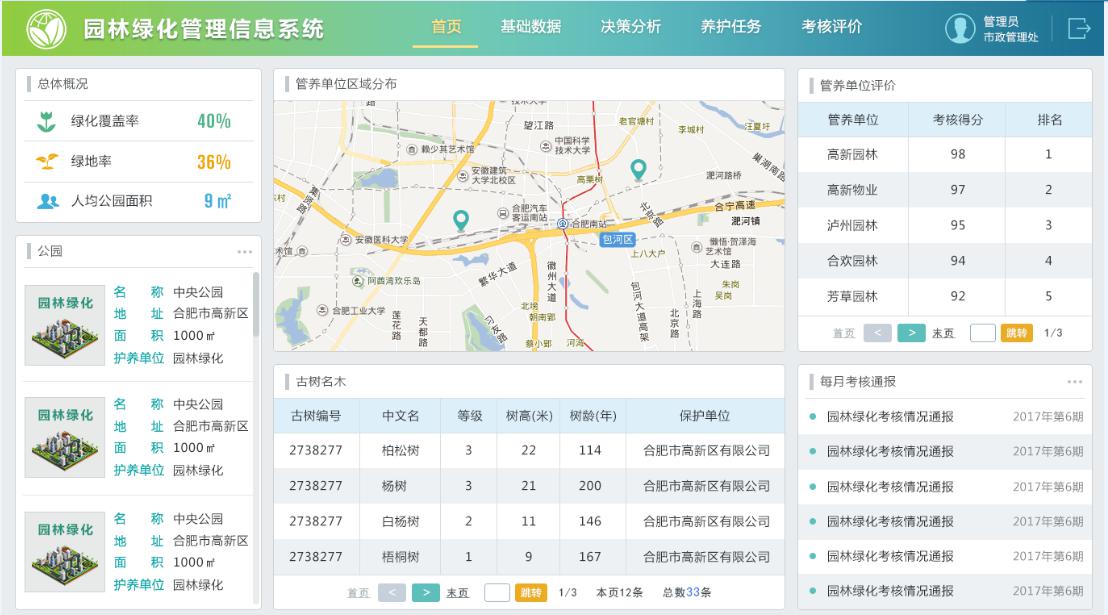Click page number input in 古树名木 pagination
The height and width of the screenshot is (615, 1108).
click(x=497, y=593)
